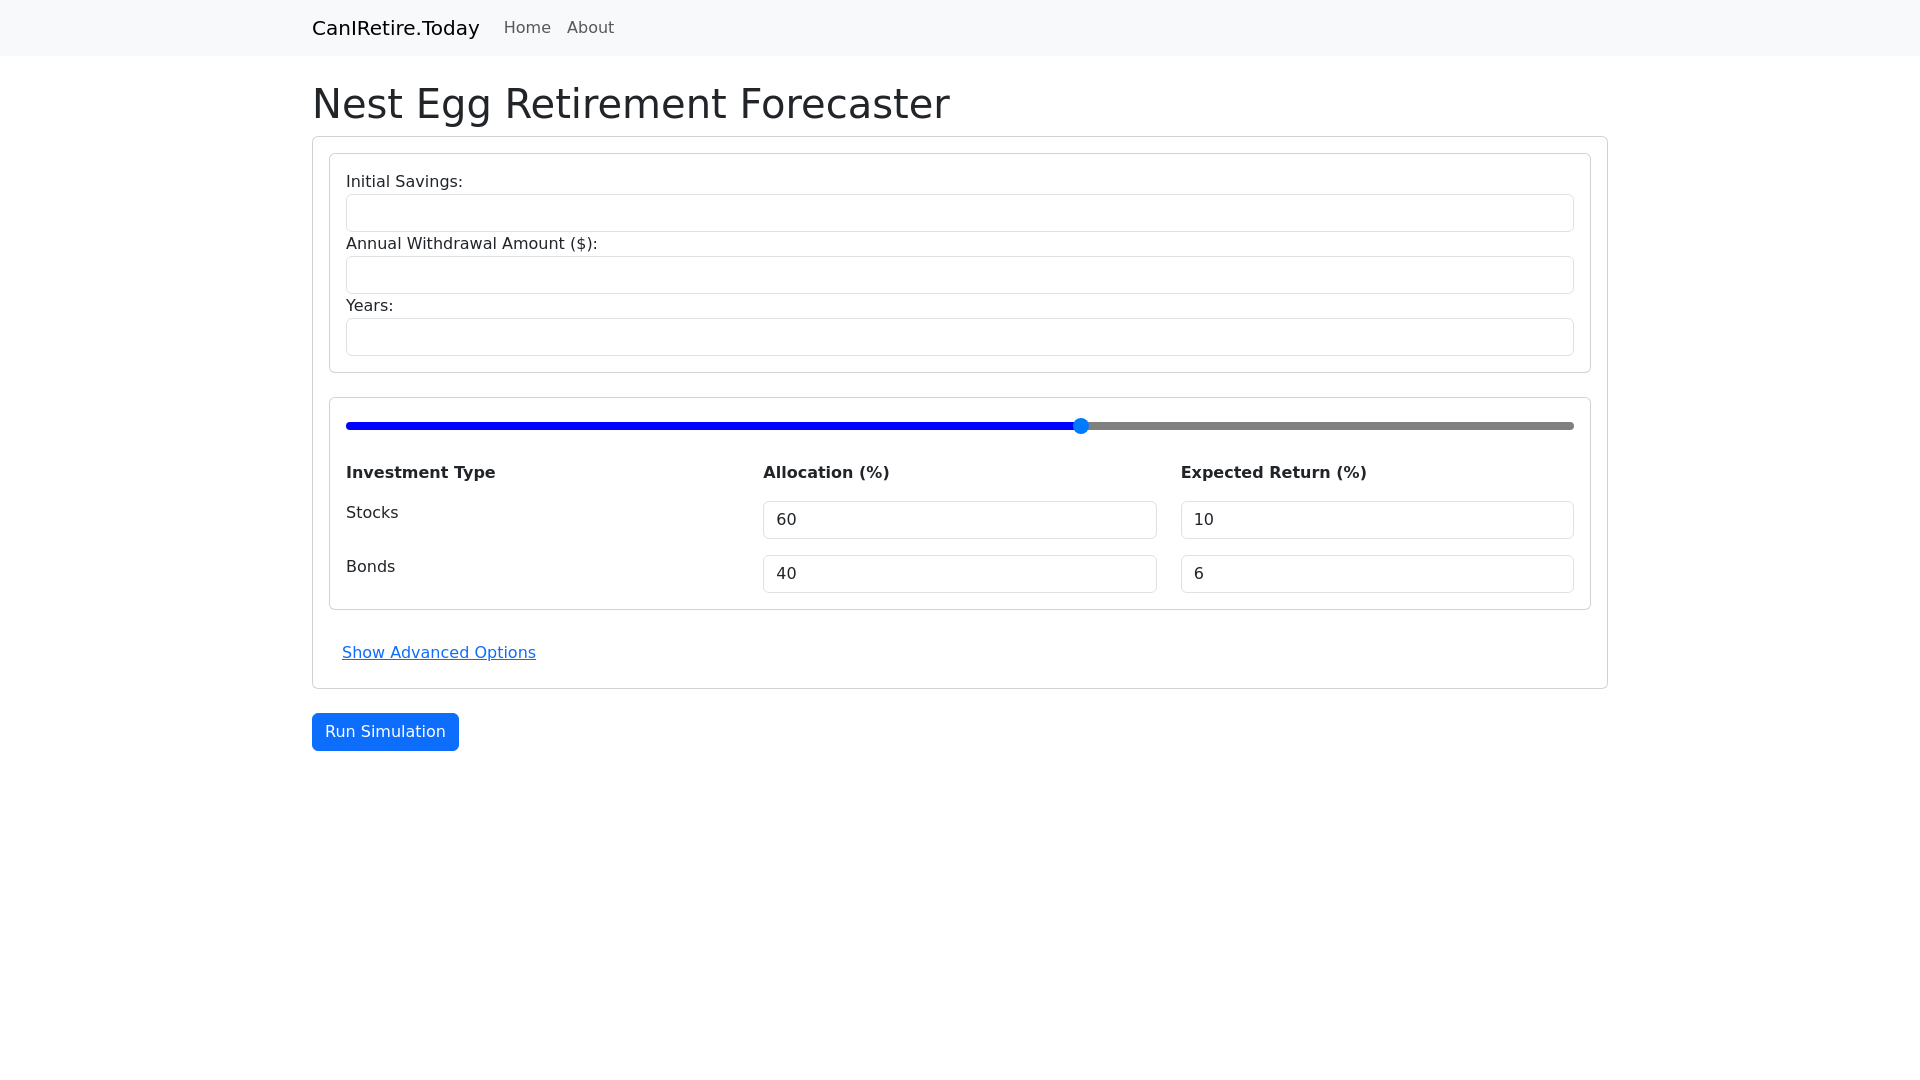1920x1080 pixels.
Task: Click the Bonds expected return field
Action: click(1376, 574)
